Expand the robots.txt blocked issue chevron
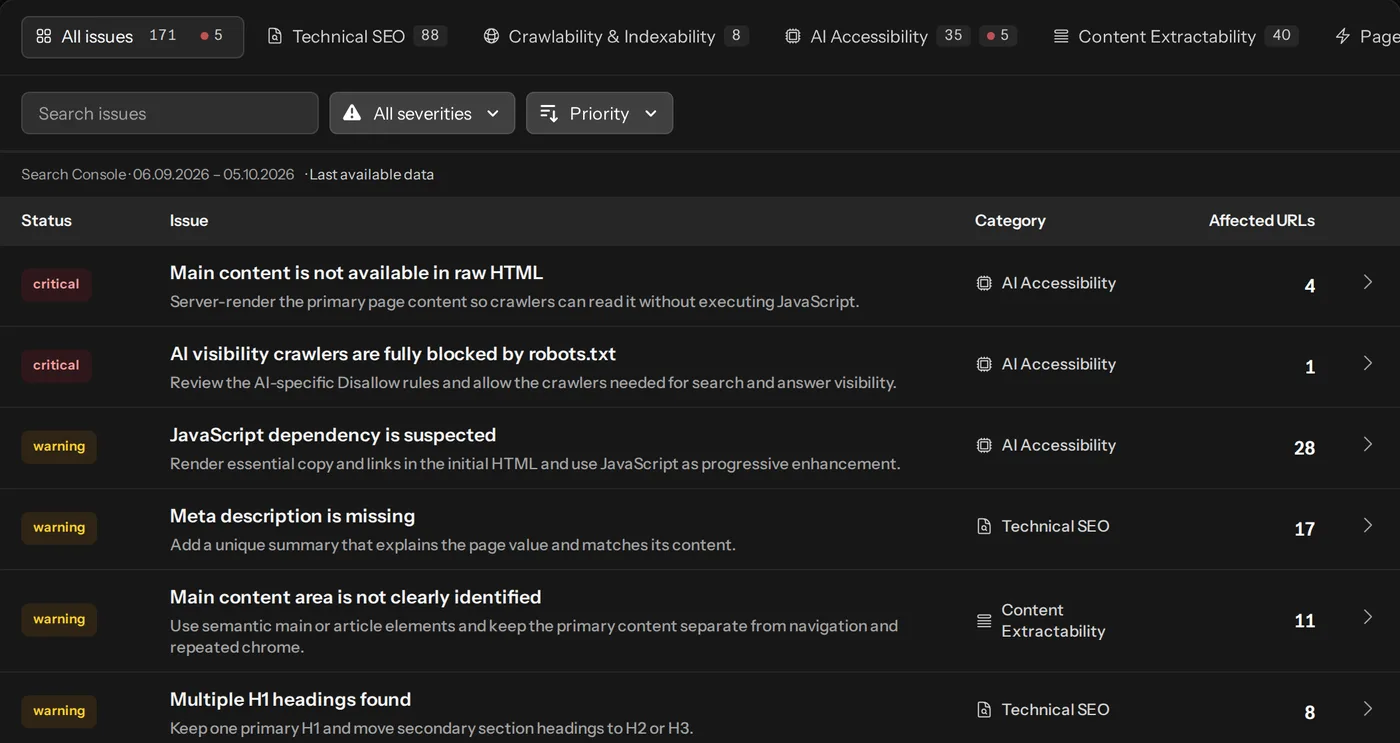Screen dimensions: 1400x743 click(x=1368, y=363)
